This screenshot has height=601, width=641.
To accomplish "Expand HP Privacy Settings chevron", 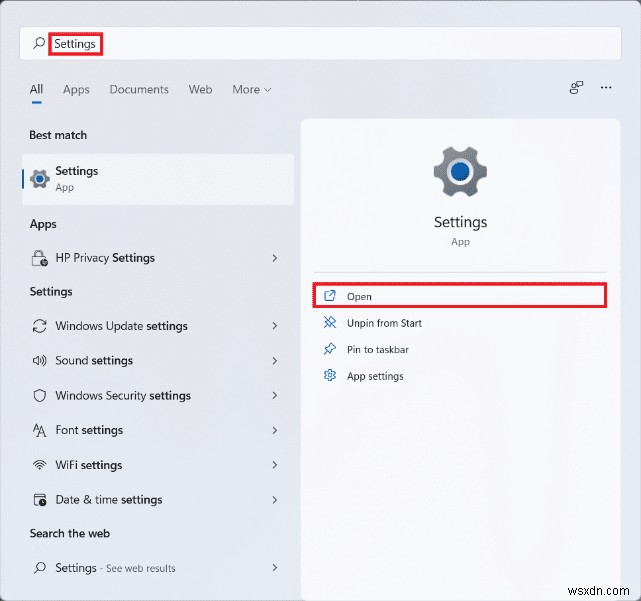I will [x=275, y=258].
